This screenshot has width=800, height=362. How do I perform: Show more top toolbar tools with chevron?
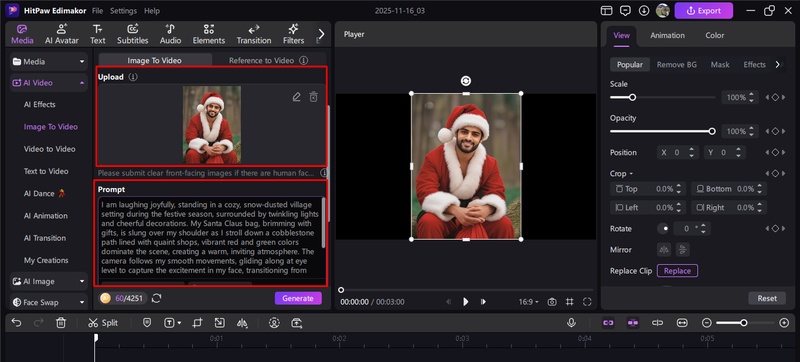pyautogui.click(x=321, y=34)
